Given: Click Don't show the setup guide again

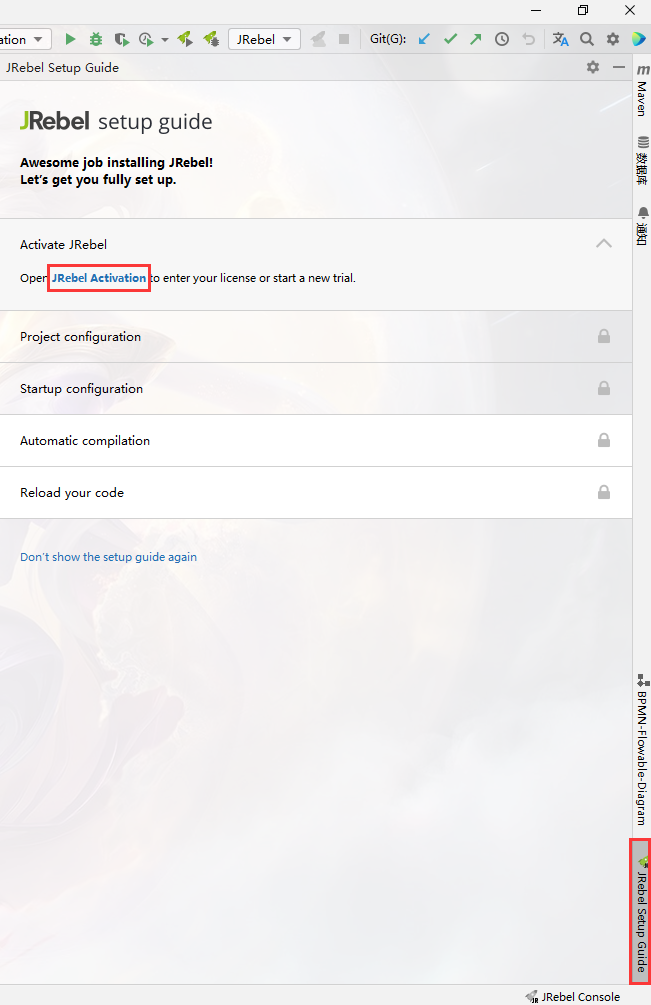Looking at the screenshot, I should pos(108,556).
